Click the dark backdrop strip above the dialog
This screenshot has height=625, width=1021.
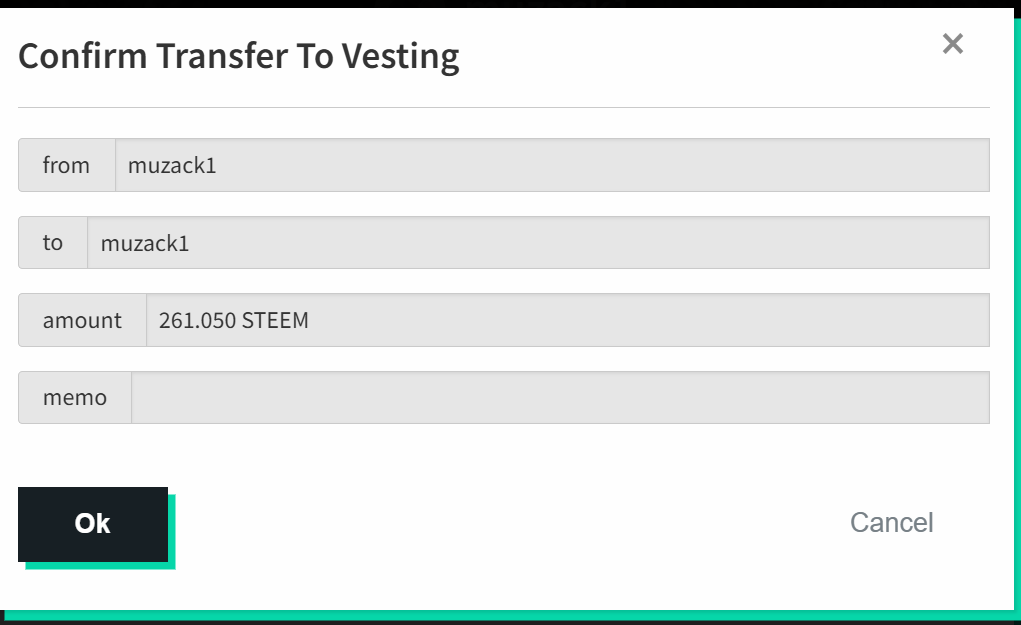coord(510,3)
